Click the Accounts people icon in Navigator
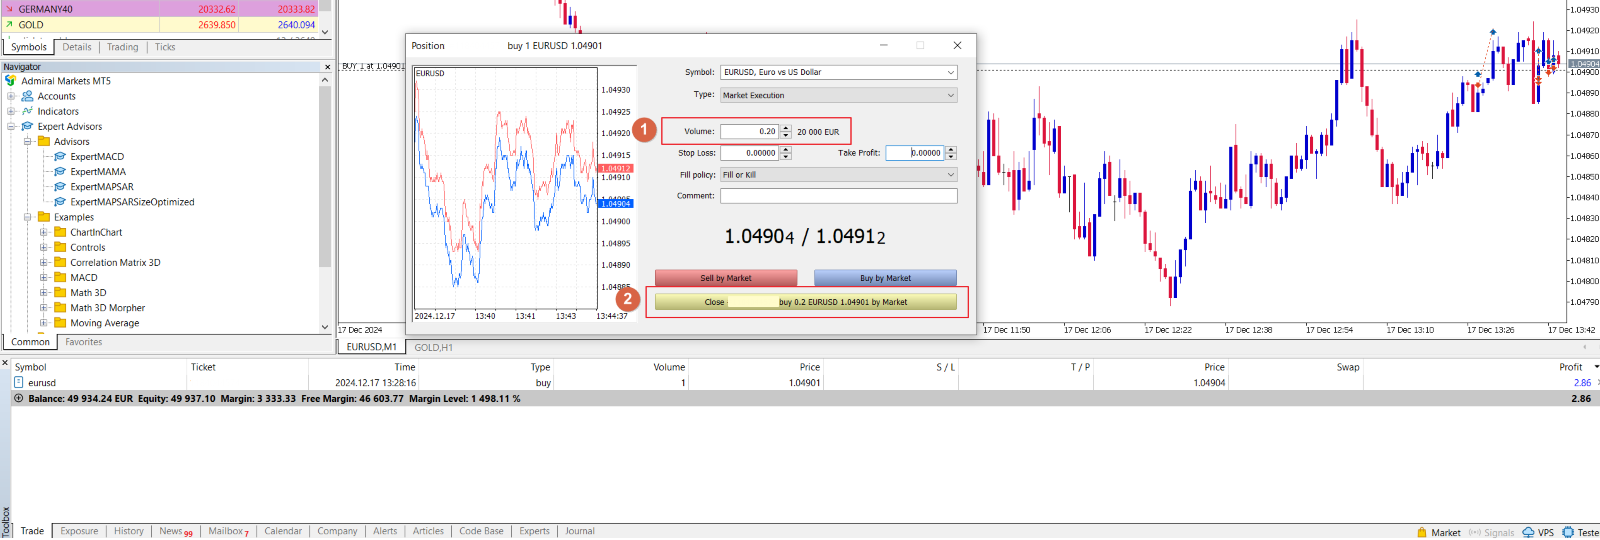This screenshot has height=540, width=1600. [27, 96]
